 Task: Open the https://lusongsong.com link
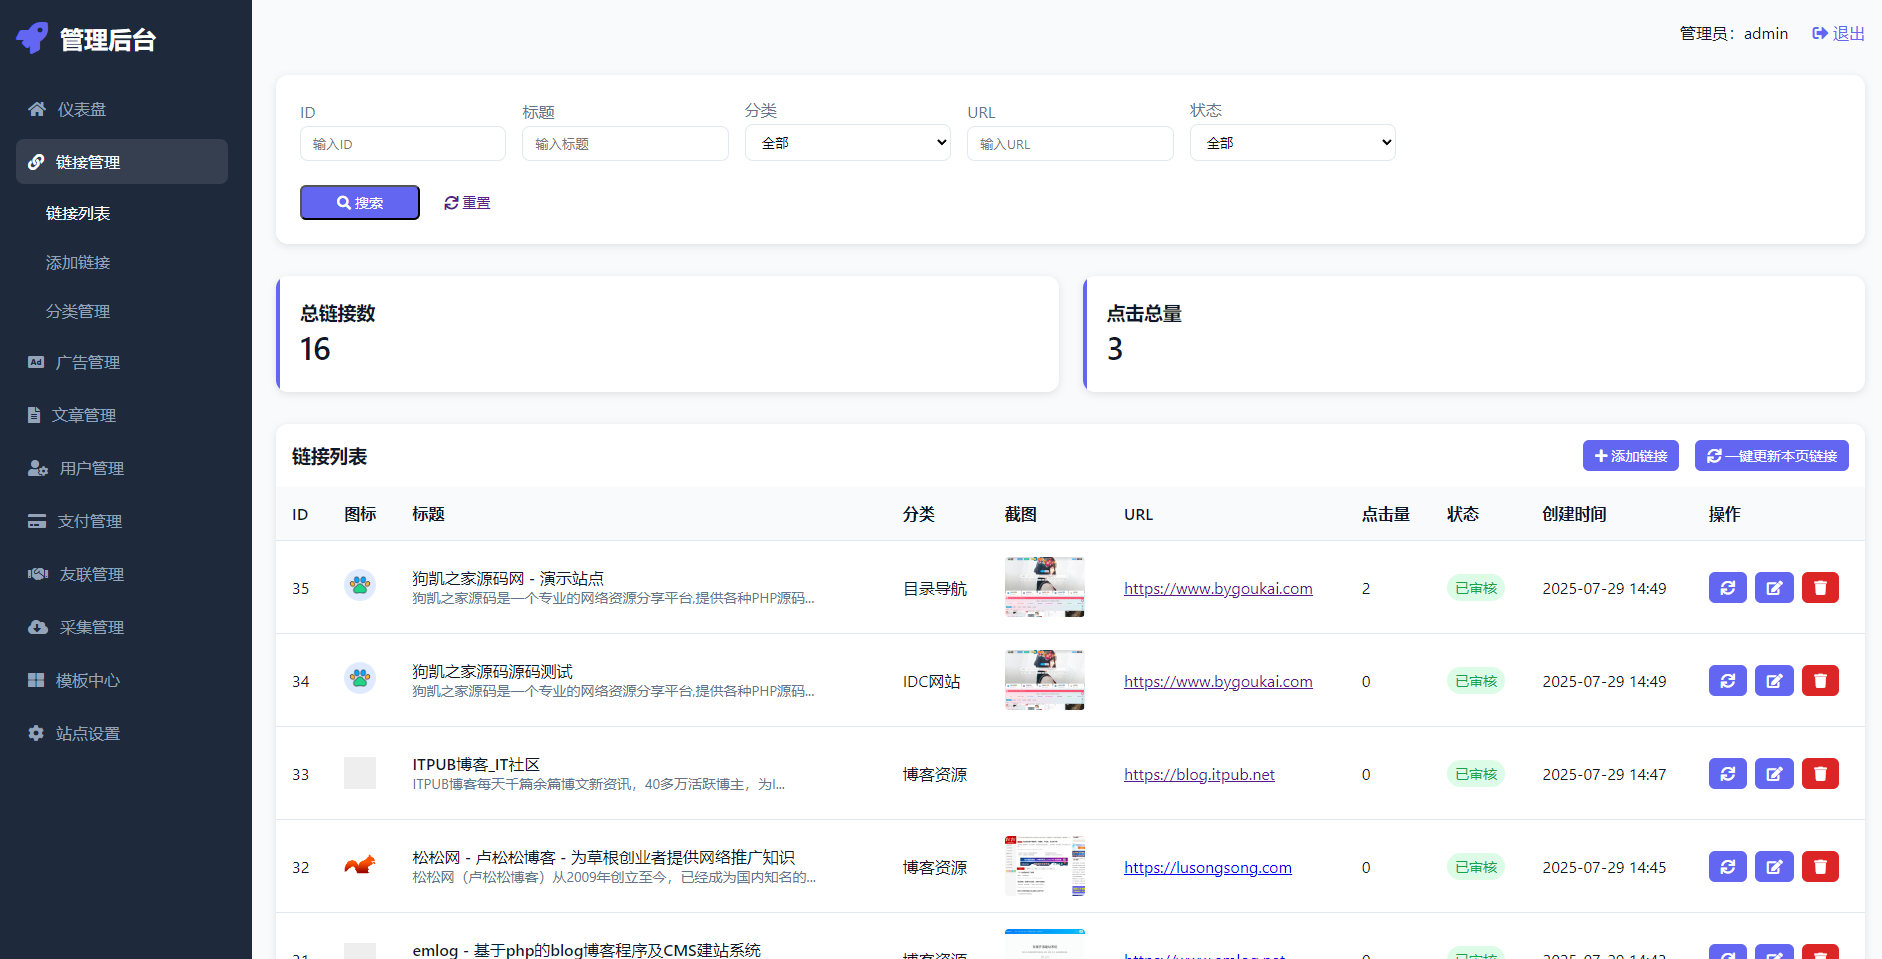click(1207, 868)
